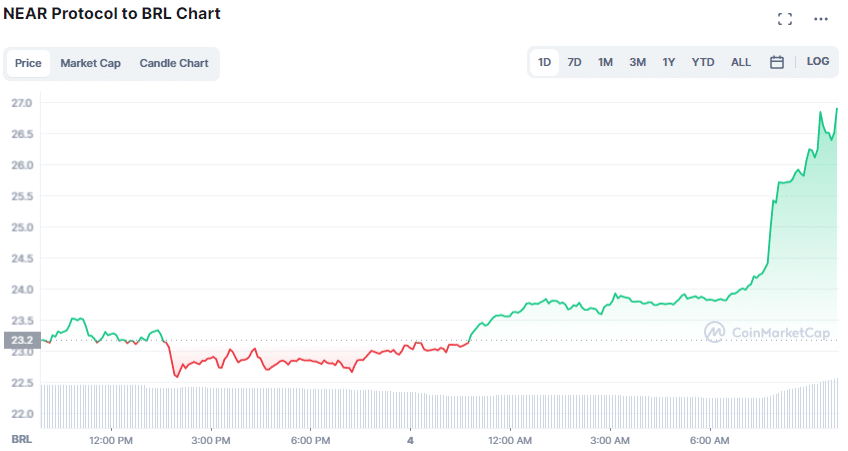This screenshot has height=451, width=848.
Task: Select the Price tab
Action: [28, 63]
